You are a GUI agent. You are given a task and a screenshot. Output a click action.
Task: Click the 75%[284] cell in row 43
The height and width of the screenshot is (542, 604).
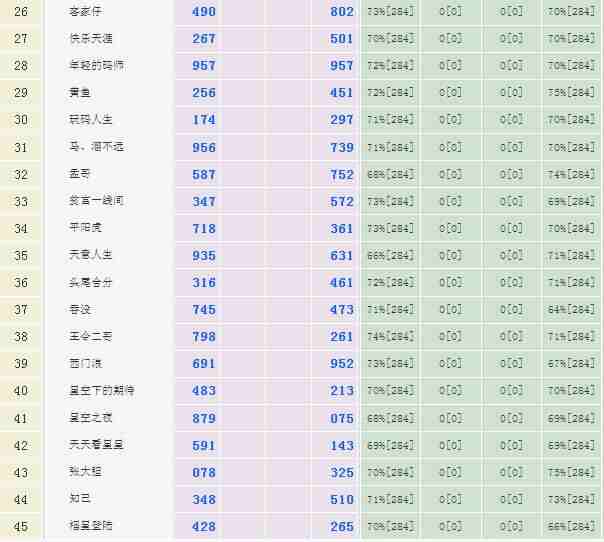point(572,472)
